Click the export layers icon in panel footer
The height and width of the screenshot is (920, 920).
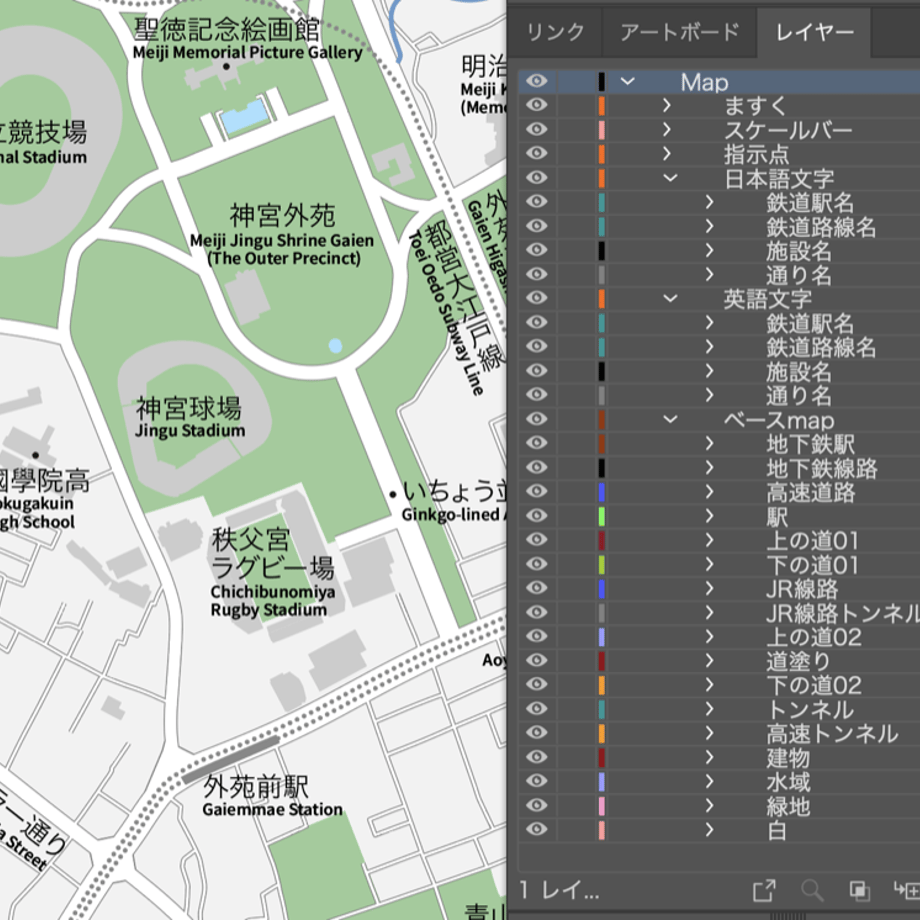[x=764, y=891]
